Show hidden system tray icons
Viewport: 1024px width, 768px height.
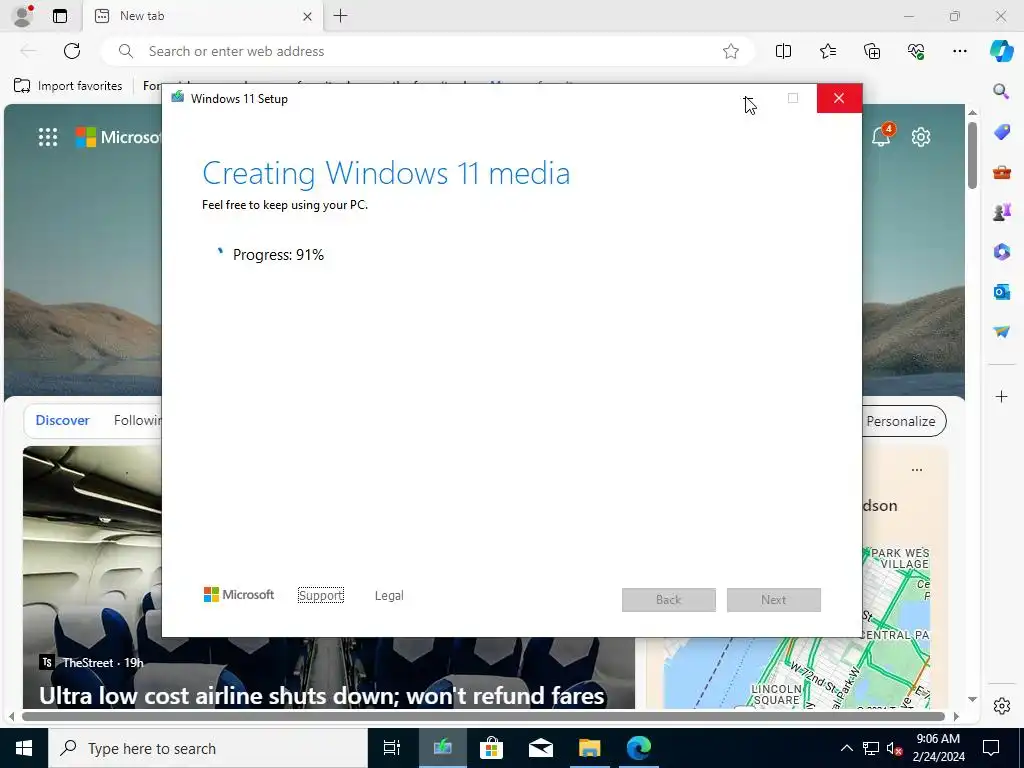tap(846, 748)
